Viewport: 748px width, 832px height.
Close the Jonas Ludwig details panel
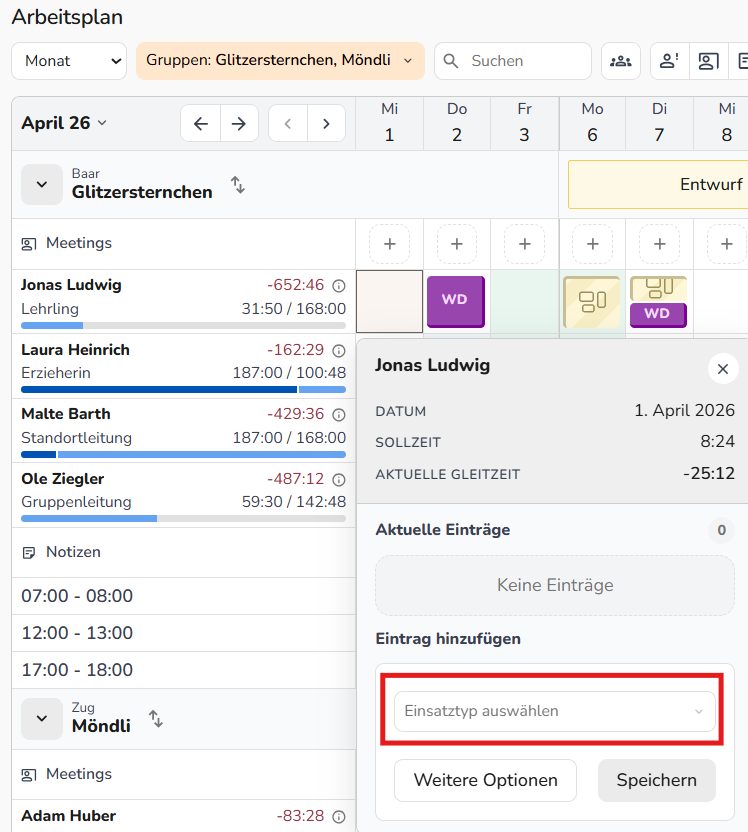coord(722,368)
